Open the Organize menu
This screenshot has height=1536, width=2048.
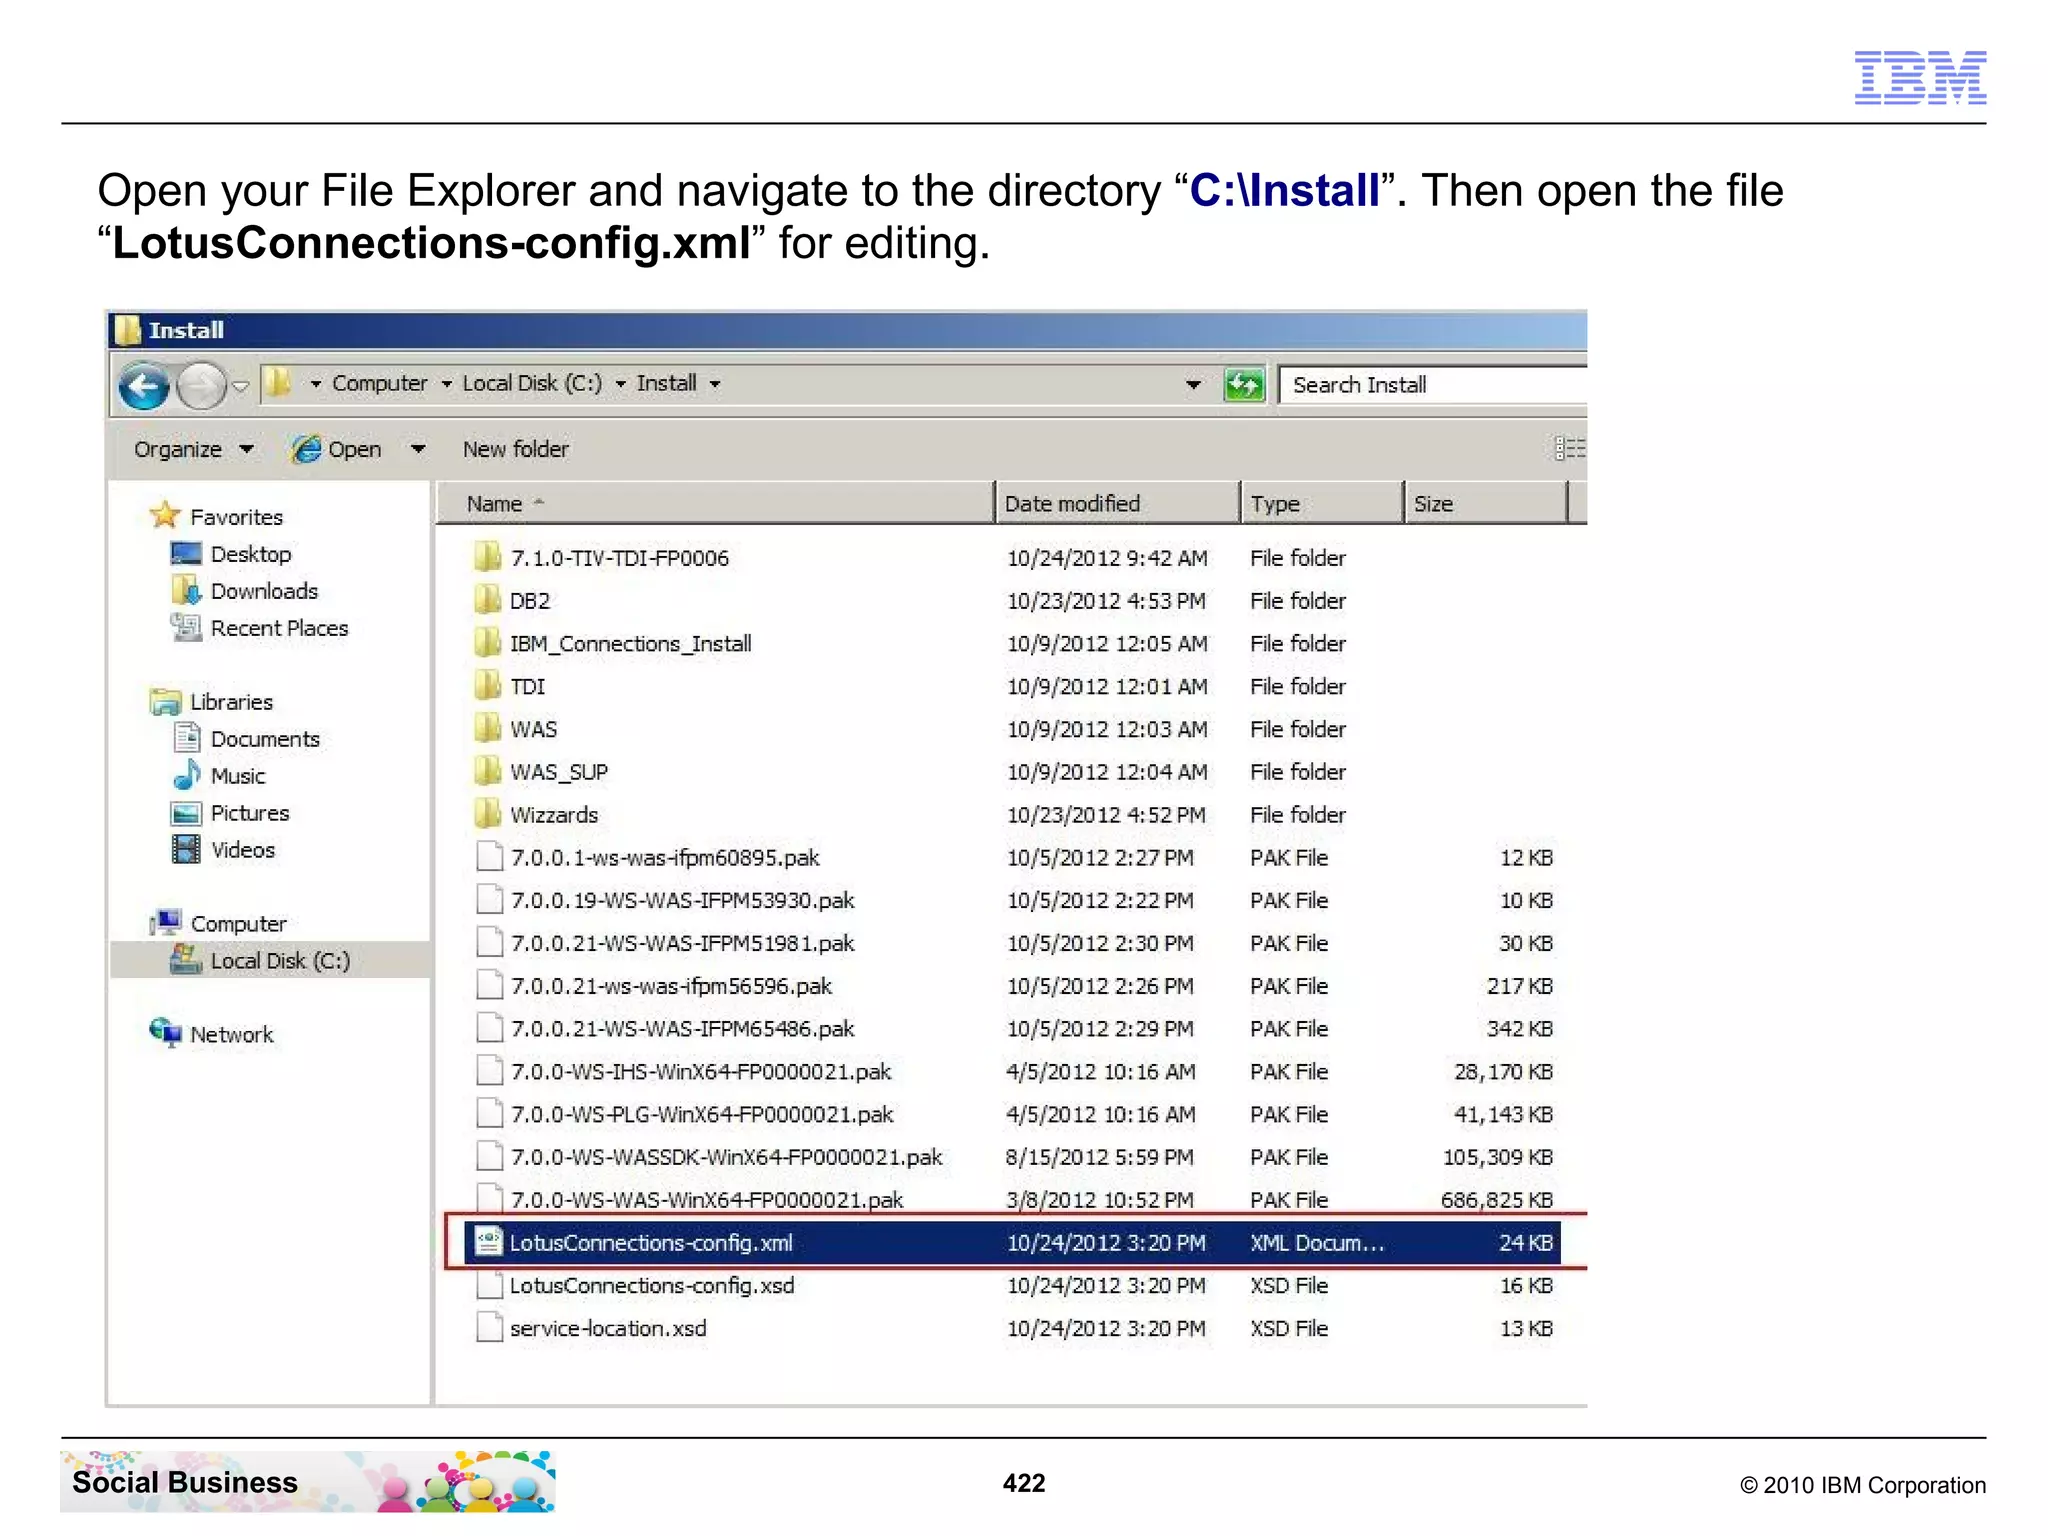click(193, 449)
